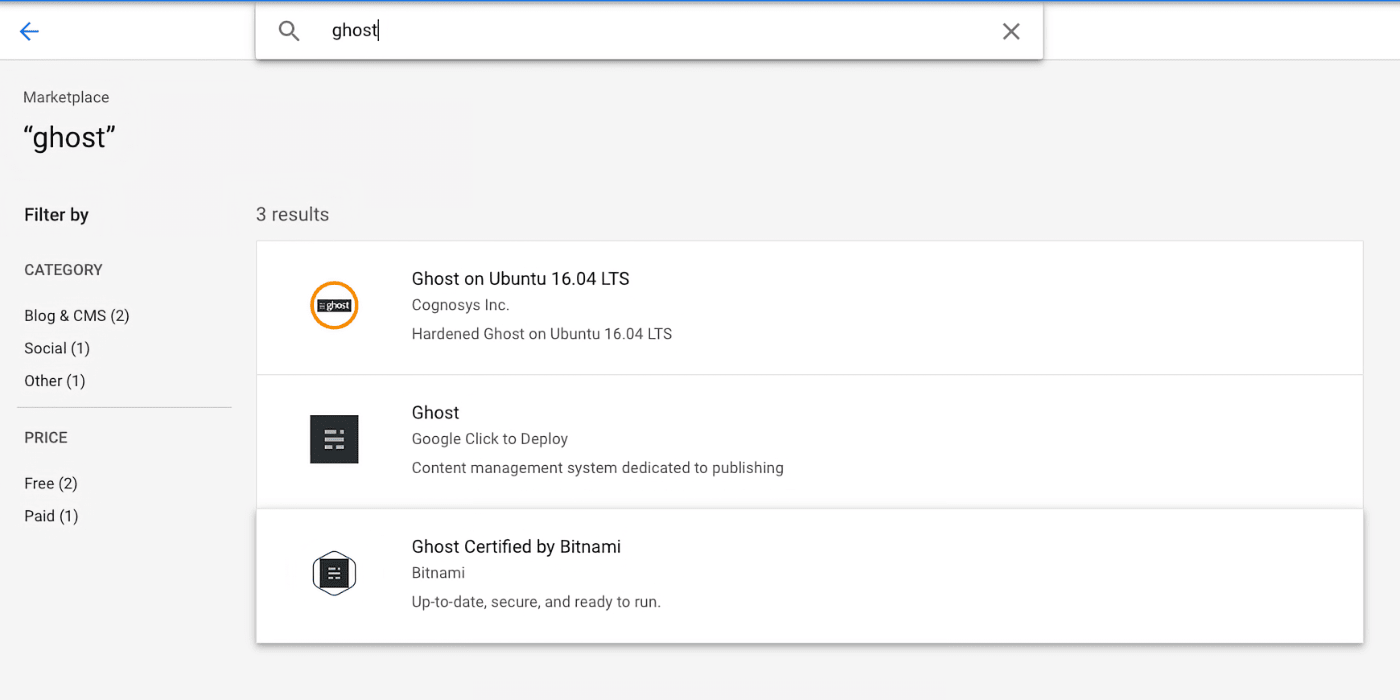Click Hardened Ghost on Ubuntu description
The width and height of the screenshot is (1400, 700).
(x=542, y=334)
